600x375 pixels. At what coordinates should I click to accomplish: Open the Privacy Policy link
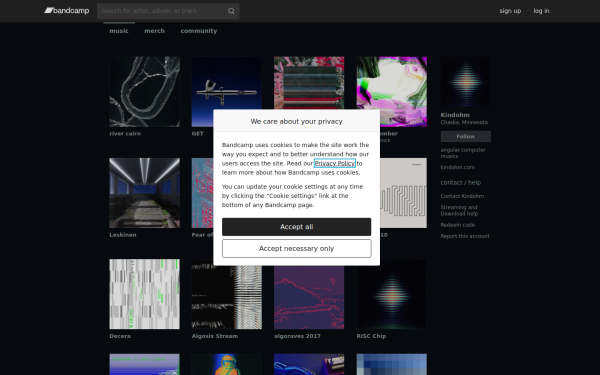[335, 163]
